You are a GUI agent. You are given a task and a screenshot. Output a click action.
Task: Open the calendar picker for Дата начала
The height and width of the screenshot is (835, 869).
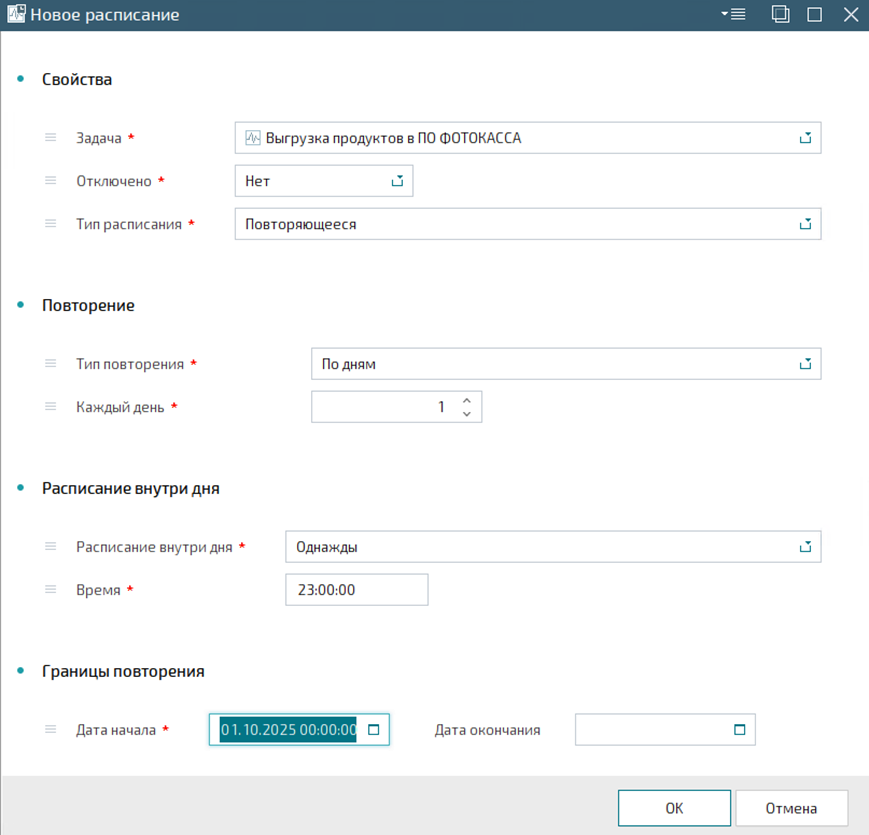coord(374,730)
